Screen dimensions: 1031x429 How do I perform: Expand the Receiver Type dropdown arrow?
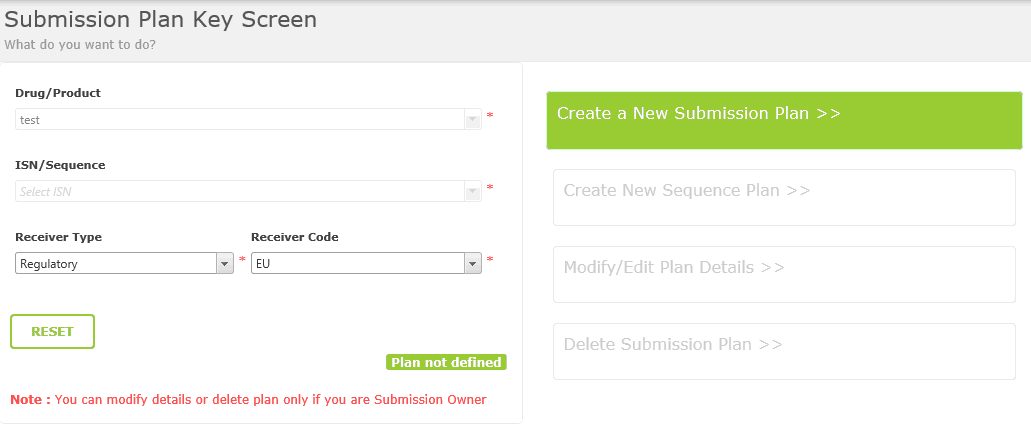(225, 264)
